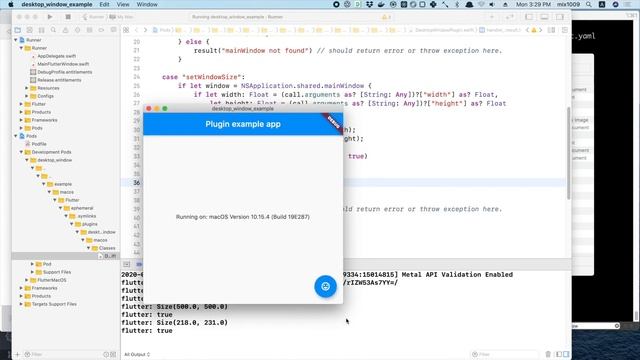Expand the Configs folder
This screenshot has width=640, height=360.
27,96
